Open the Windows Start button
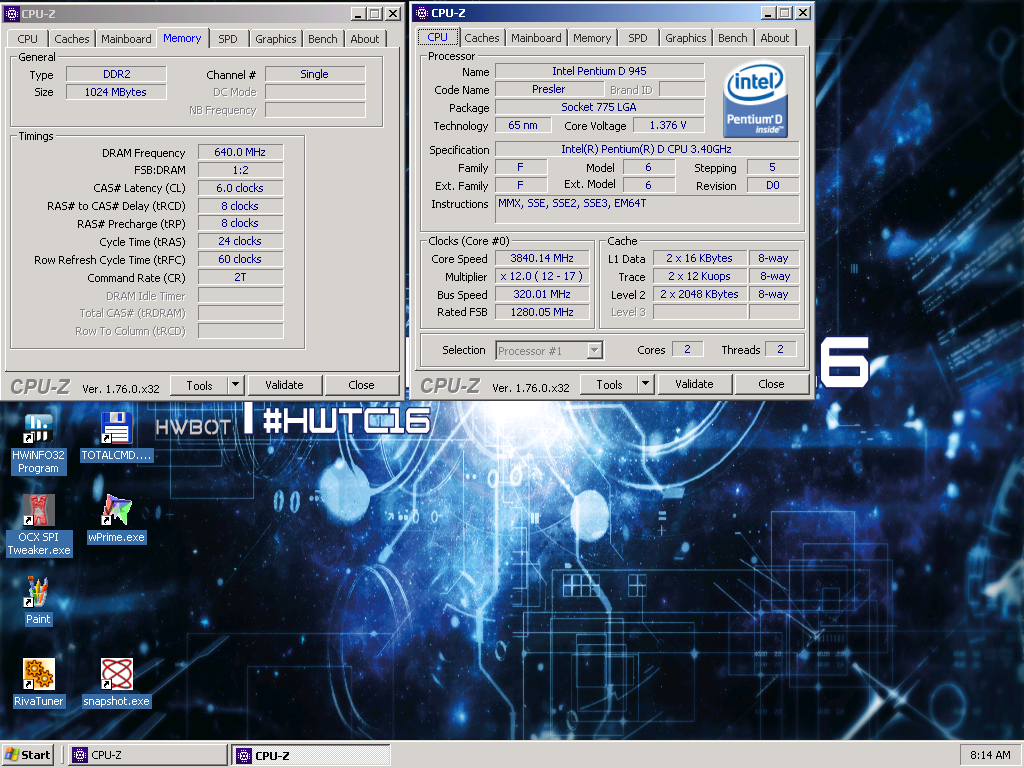 pos(27,755)
